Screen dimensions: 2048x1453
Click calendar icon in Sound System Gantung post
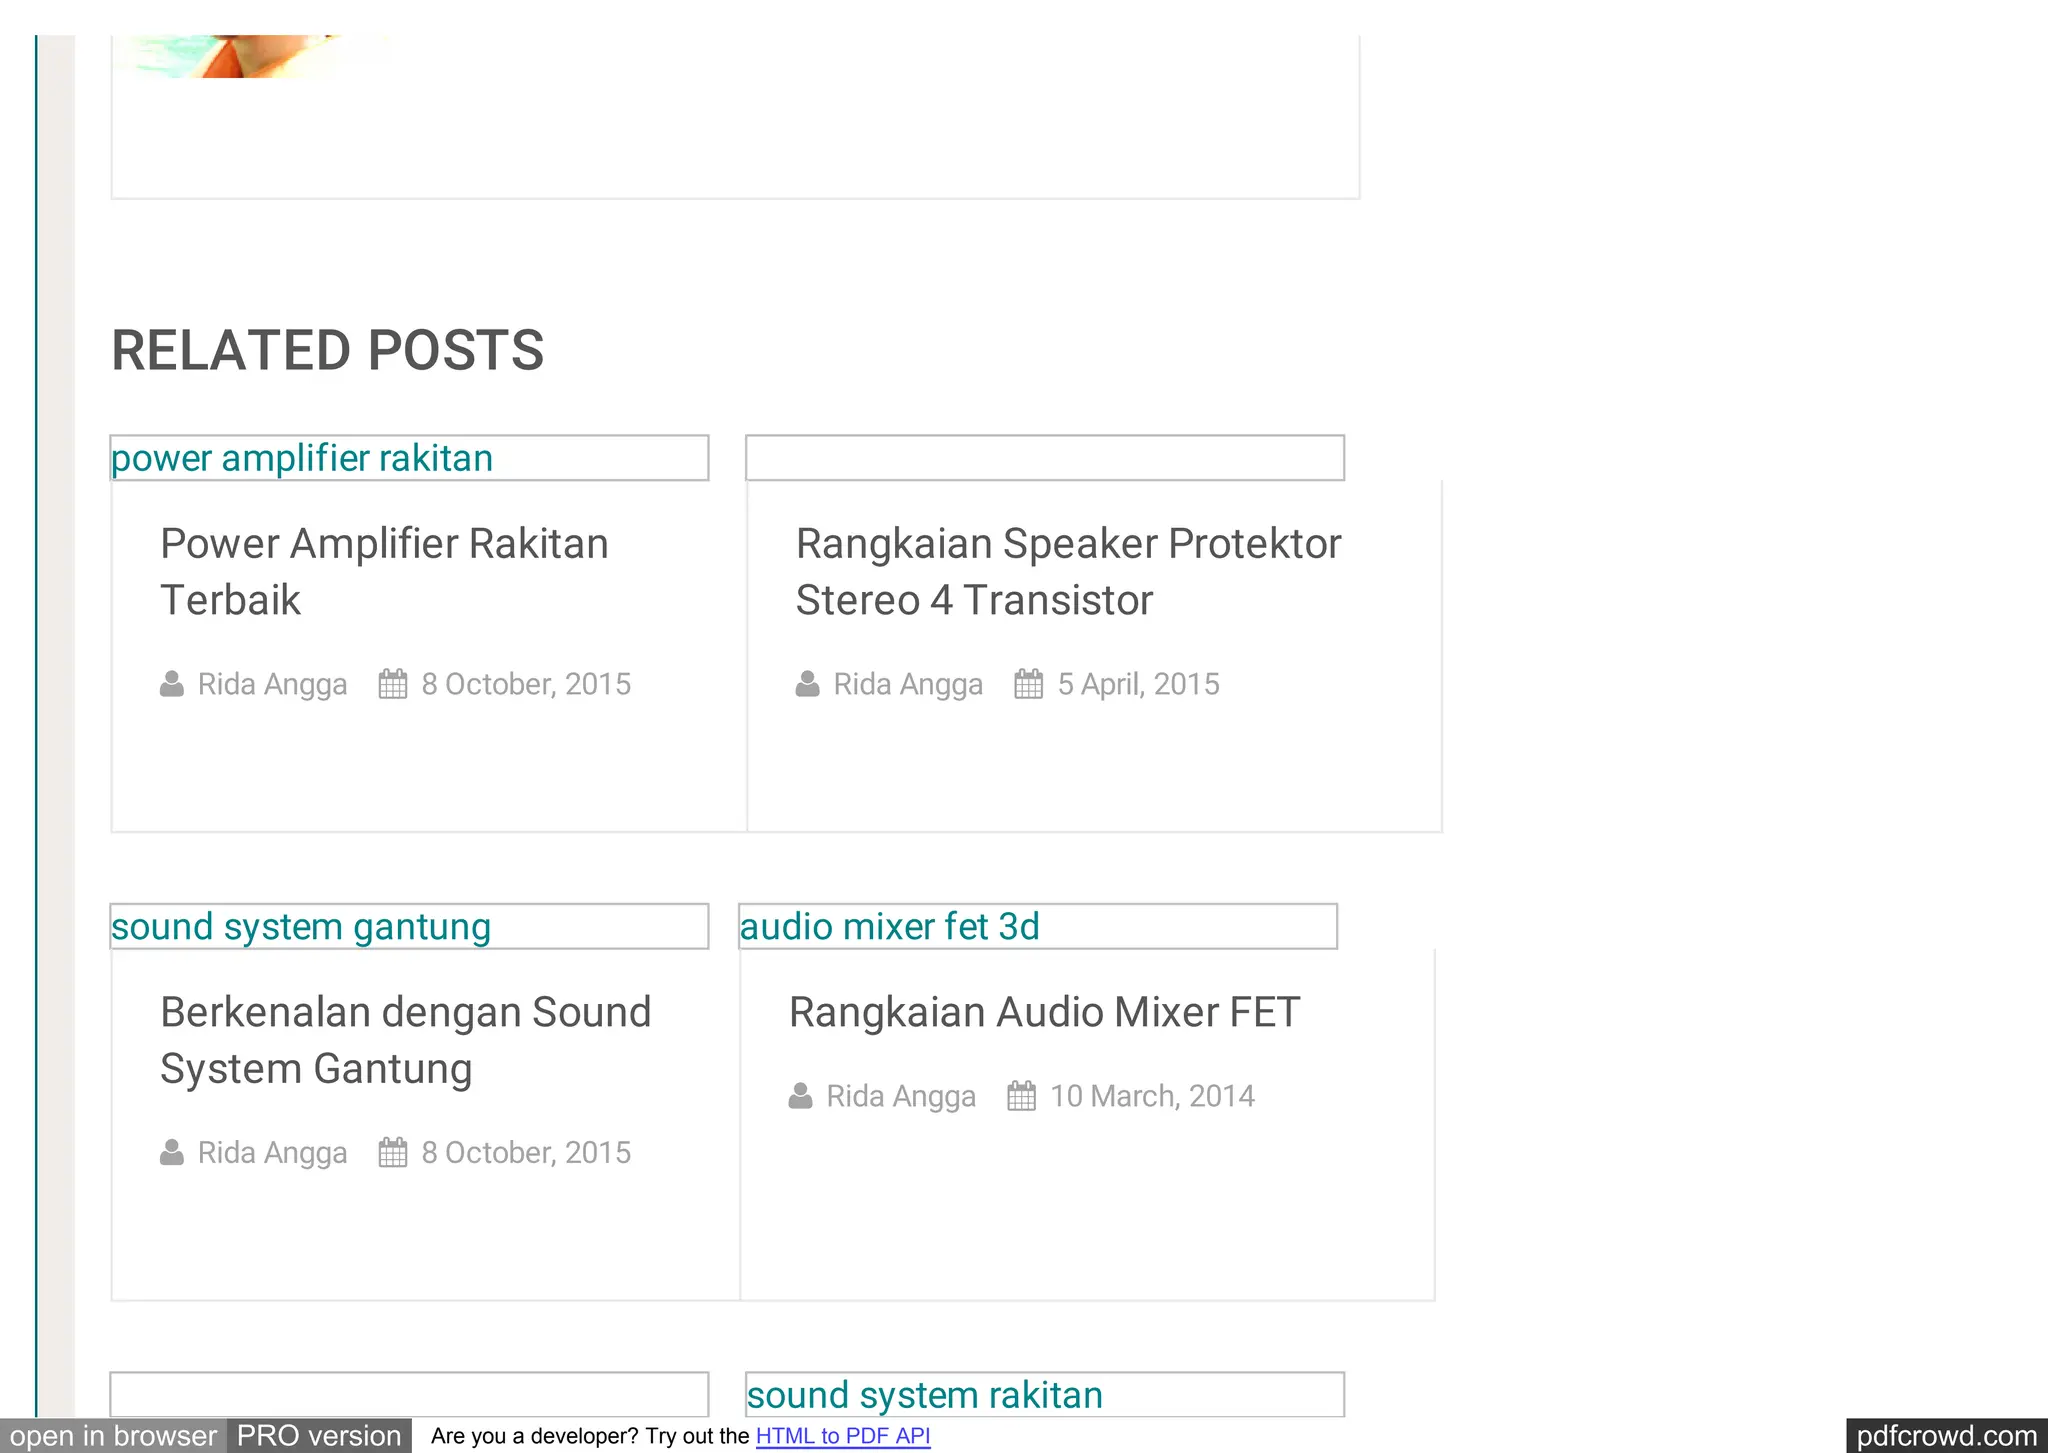click(x=393, y=1153)
